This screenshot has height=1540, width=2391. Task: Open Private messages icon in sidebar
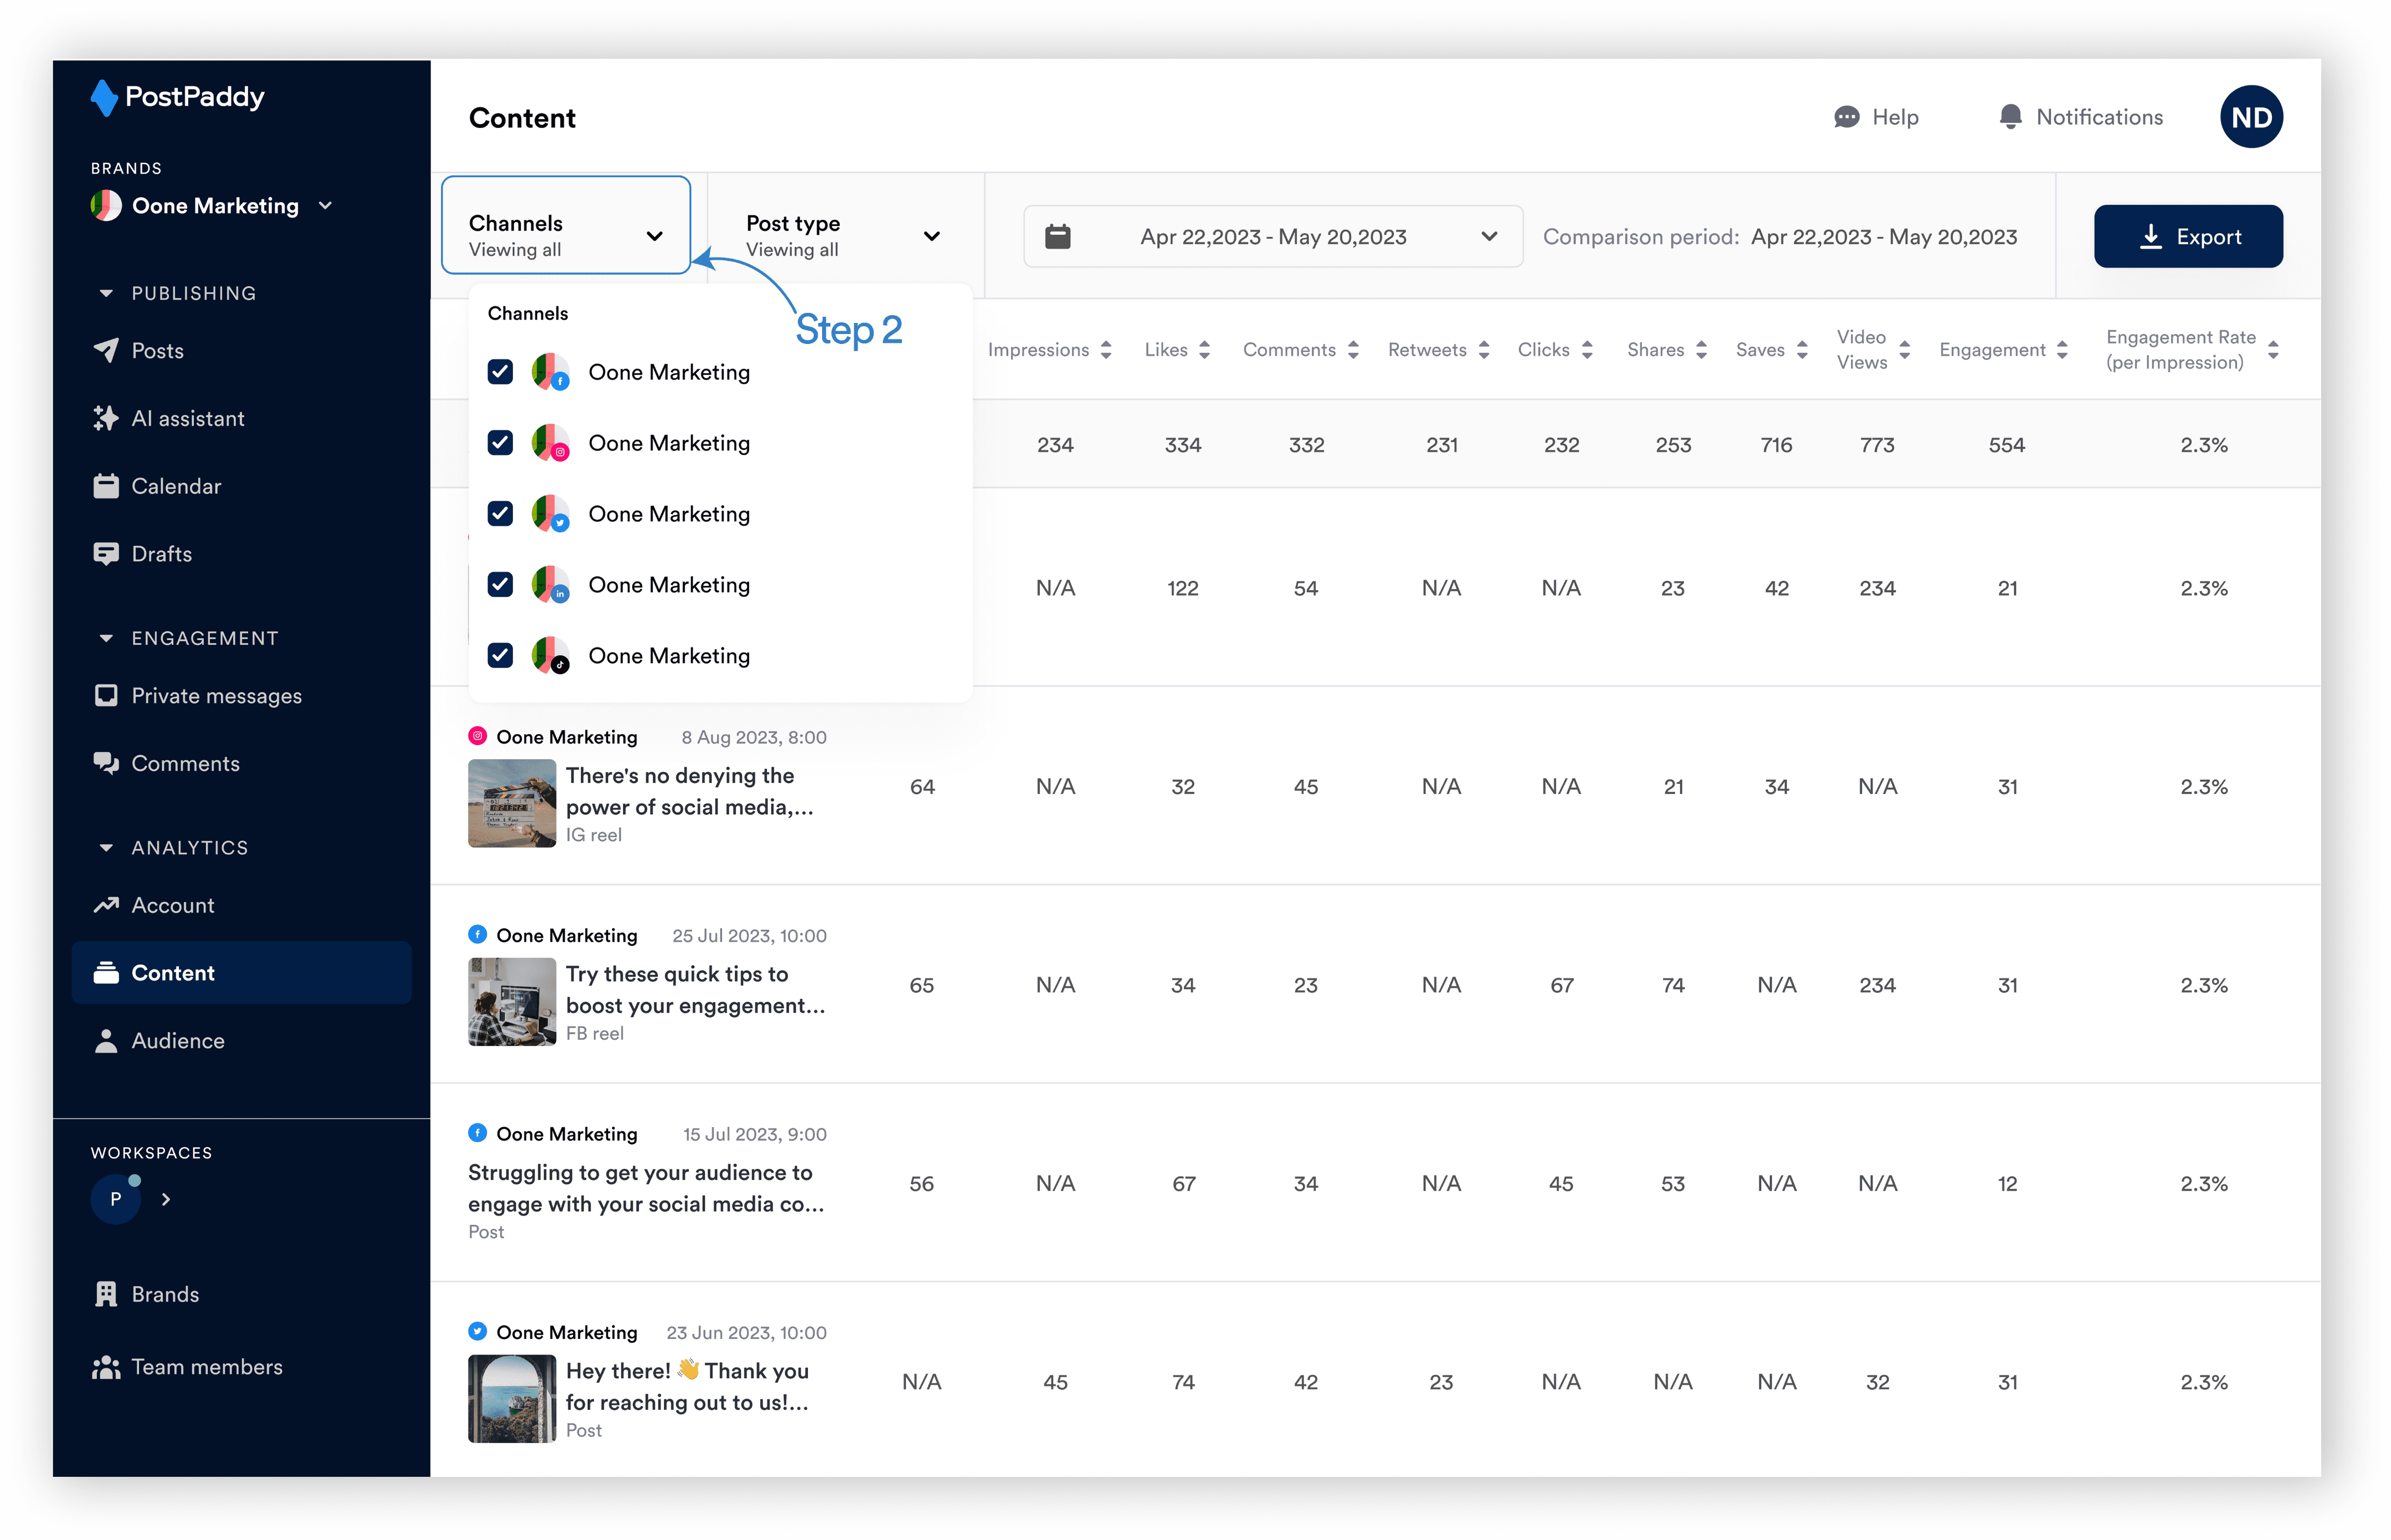click(x=106, y=696)
